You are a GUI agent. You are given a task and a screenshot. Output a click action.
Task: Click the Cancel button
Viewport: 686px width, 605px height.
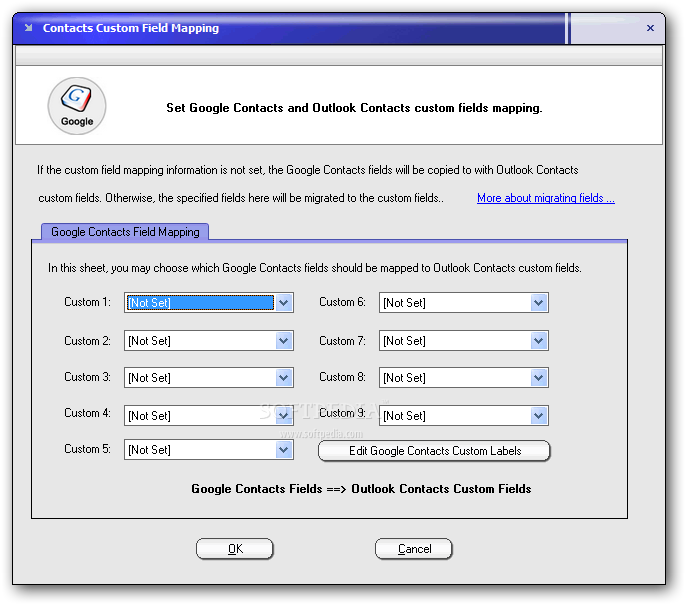click(x=414, y=549)
